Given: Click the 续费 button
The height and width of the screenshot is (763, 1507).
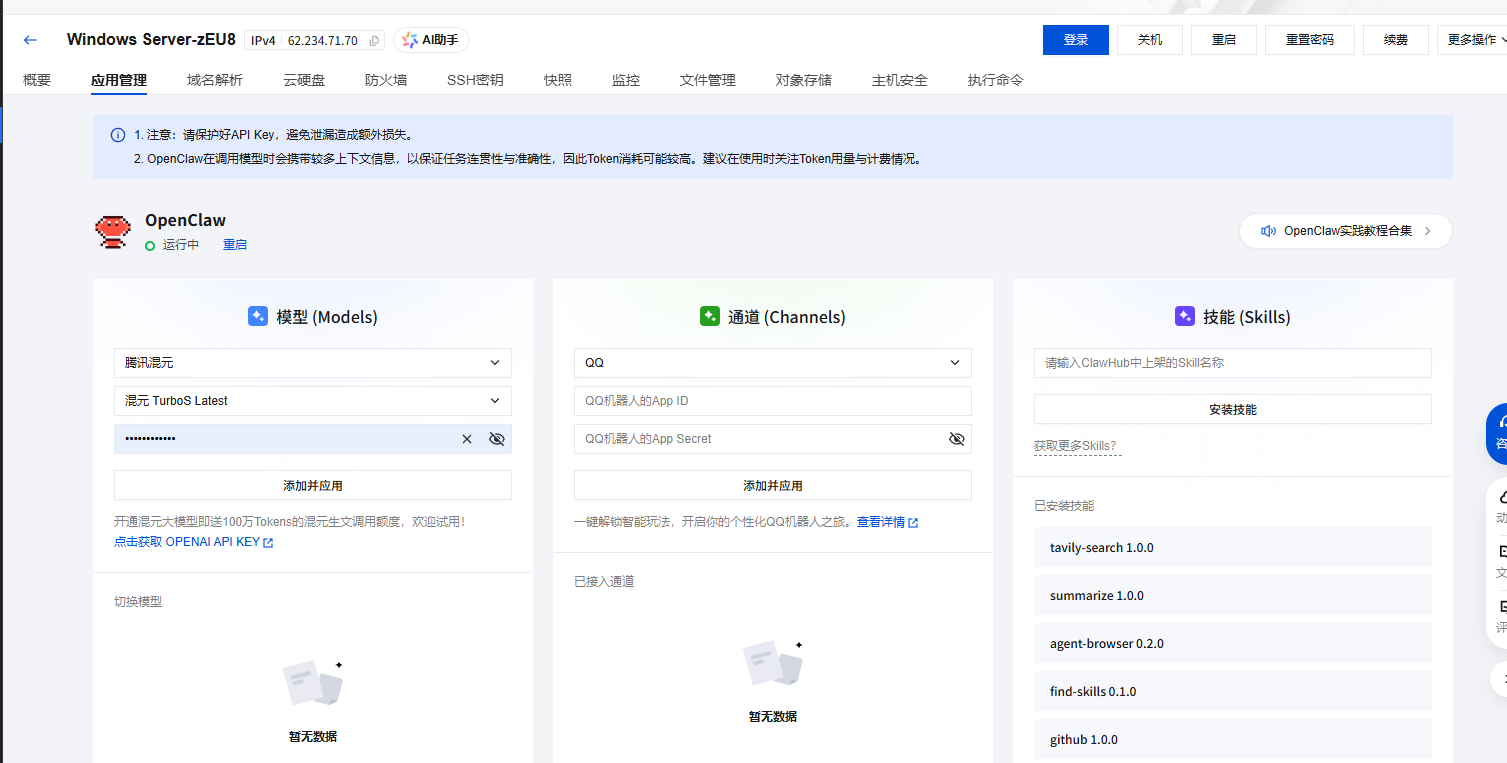Looking at the screenshot, I should pyautogui.click(x=1396, y=40).
